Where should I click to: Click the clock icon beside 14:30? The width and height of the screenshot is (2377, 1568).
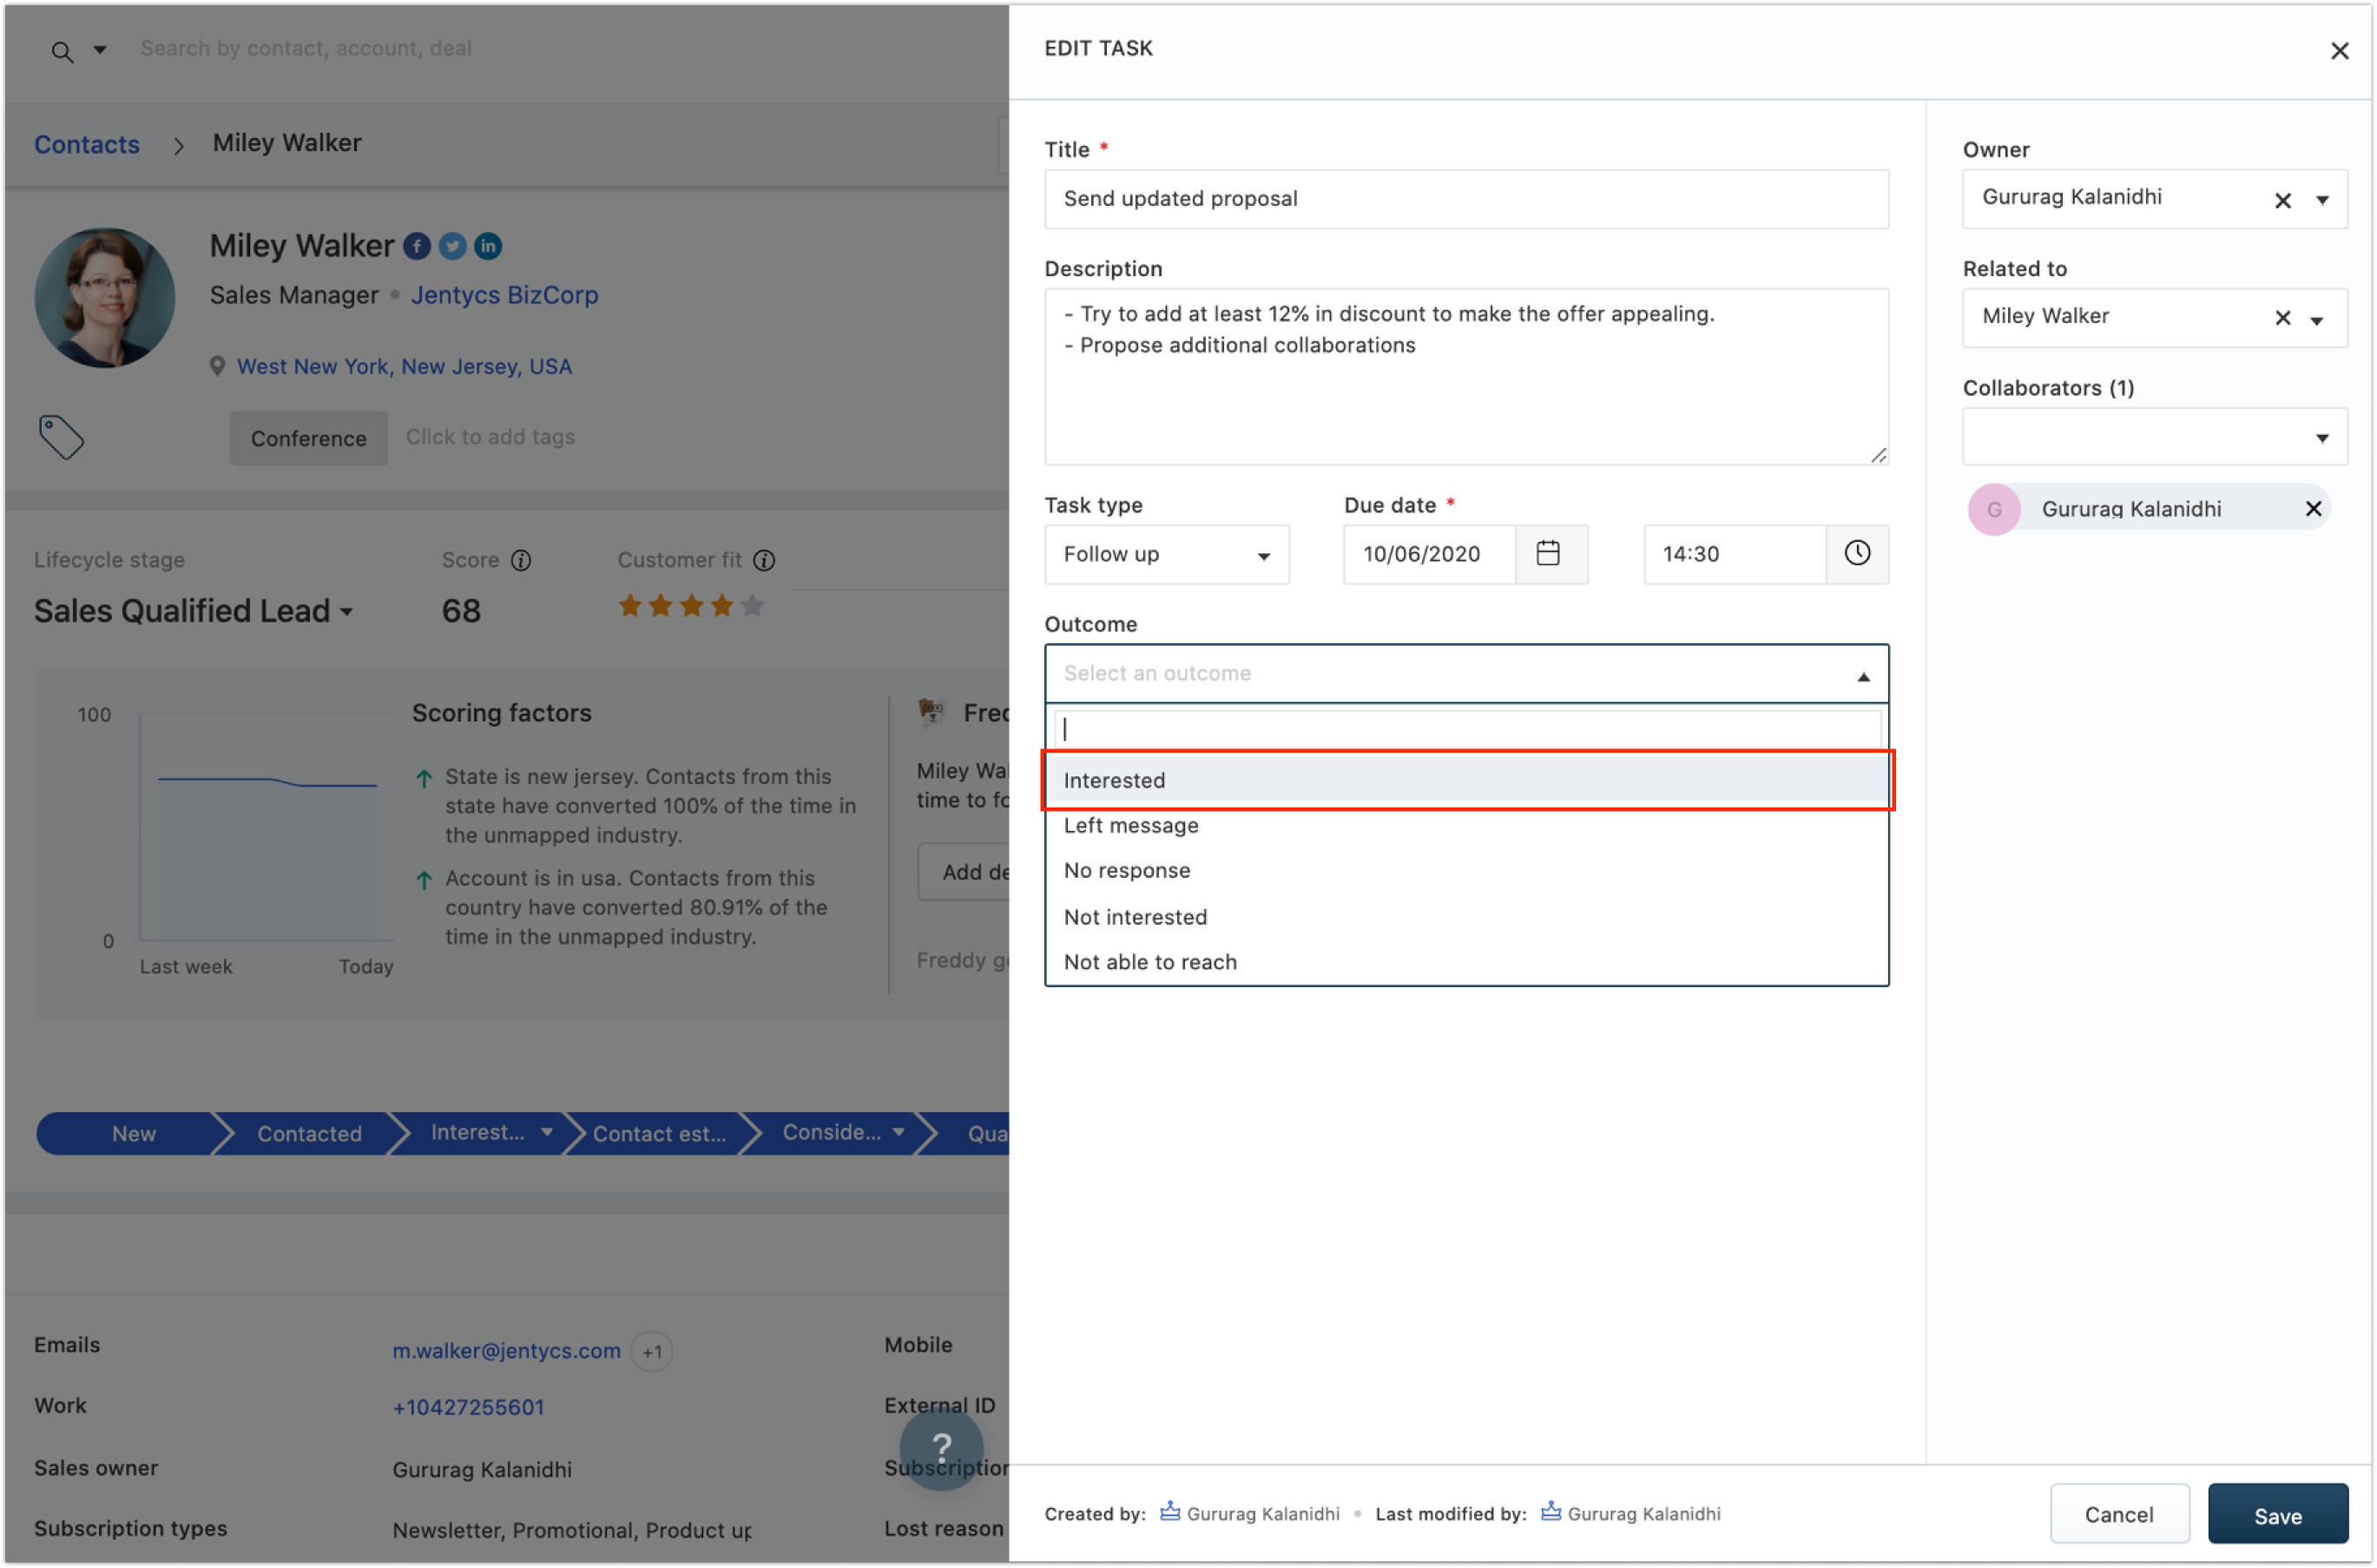[1857, 554]
